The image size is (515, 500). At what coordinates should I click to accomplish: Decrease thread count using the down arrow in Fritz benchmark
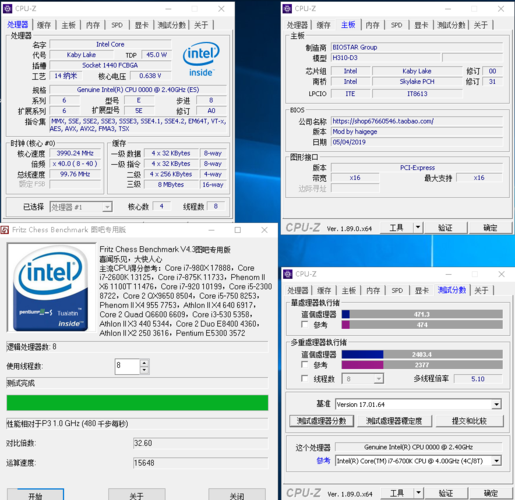coord(144,370)
